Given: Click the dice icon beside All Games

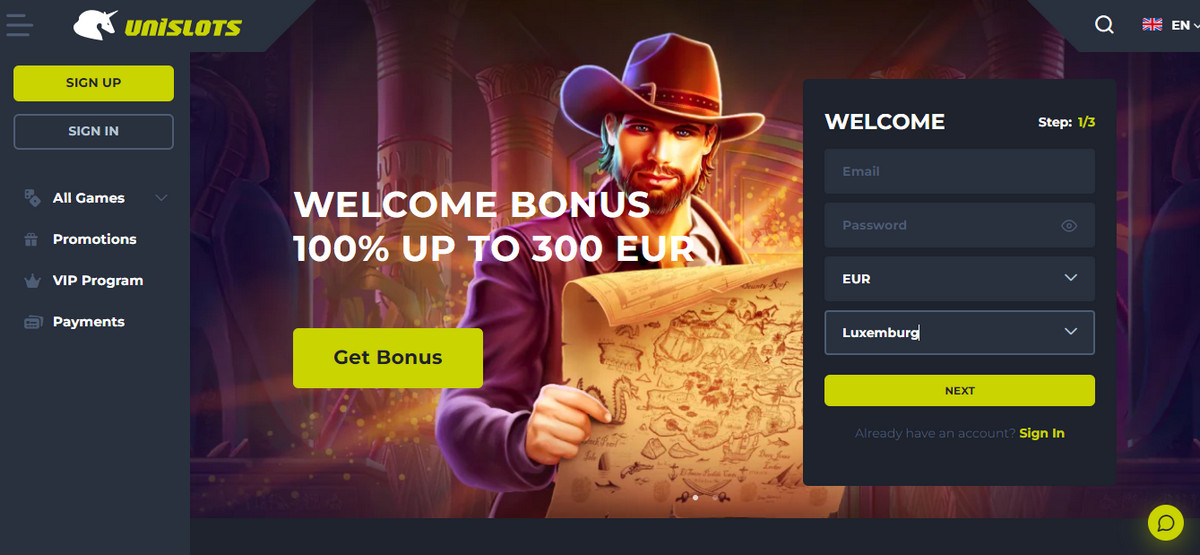Looking at the screenshot, I should [x=32, y=198].
